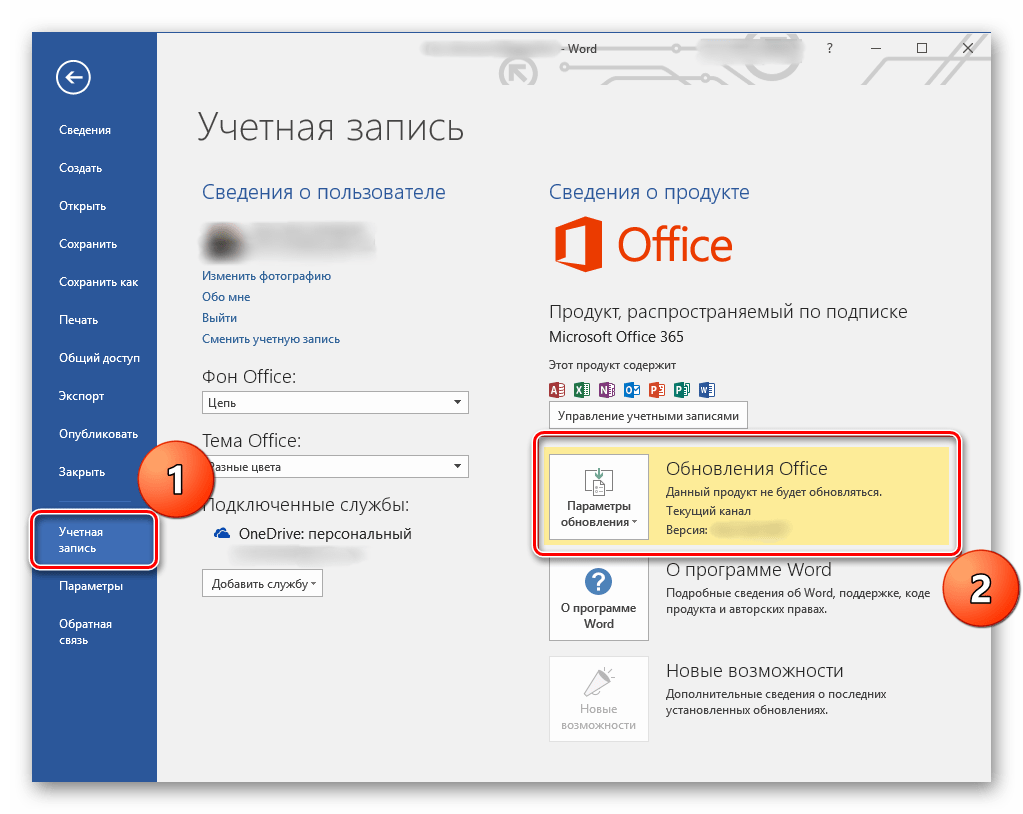Image resolution: width=1023 pixels, height=814 pixels.
Task: Click the Word app icon in product list
Action: [x=707, y=390]
